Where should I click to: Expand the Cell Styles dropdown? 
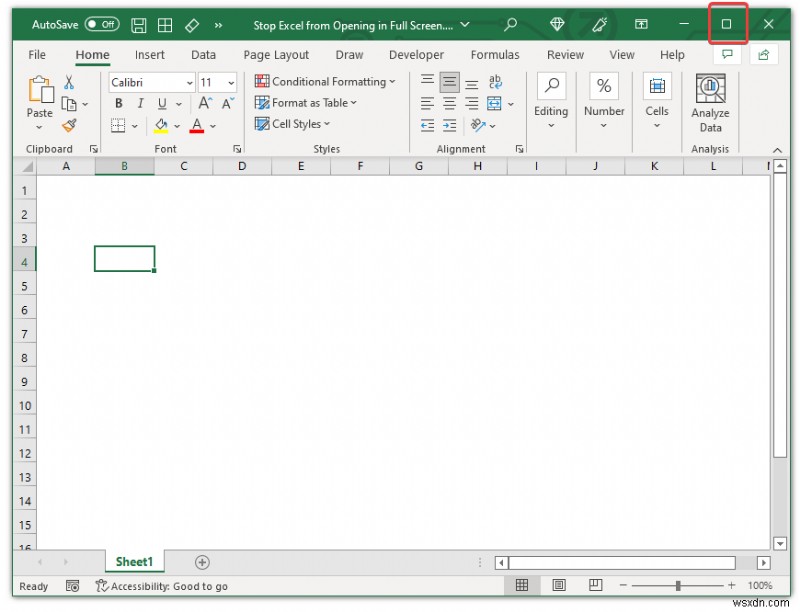302,123
